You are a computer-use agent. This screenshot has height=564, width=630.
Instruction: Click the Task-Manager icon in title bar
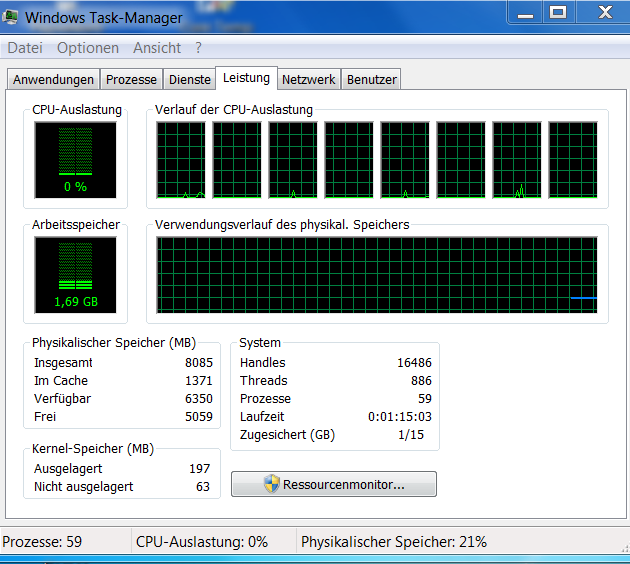[x=10, y=17]
